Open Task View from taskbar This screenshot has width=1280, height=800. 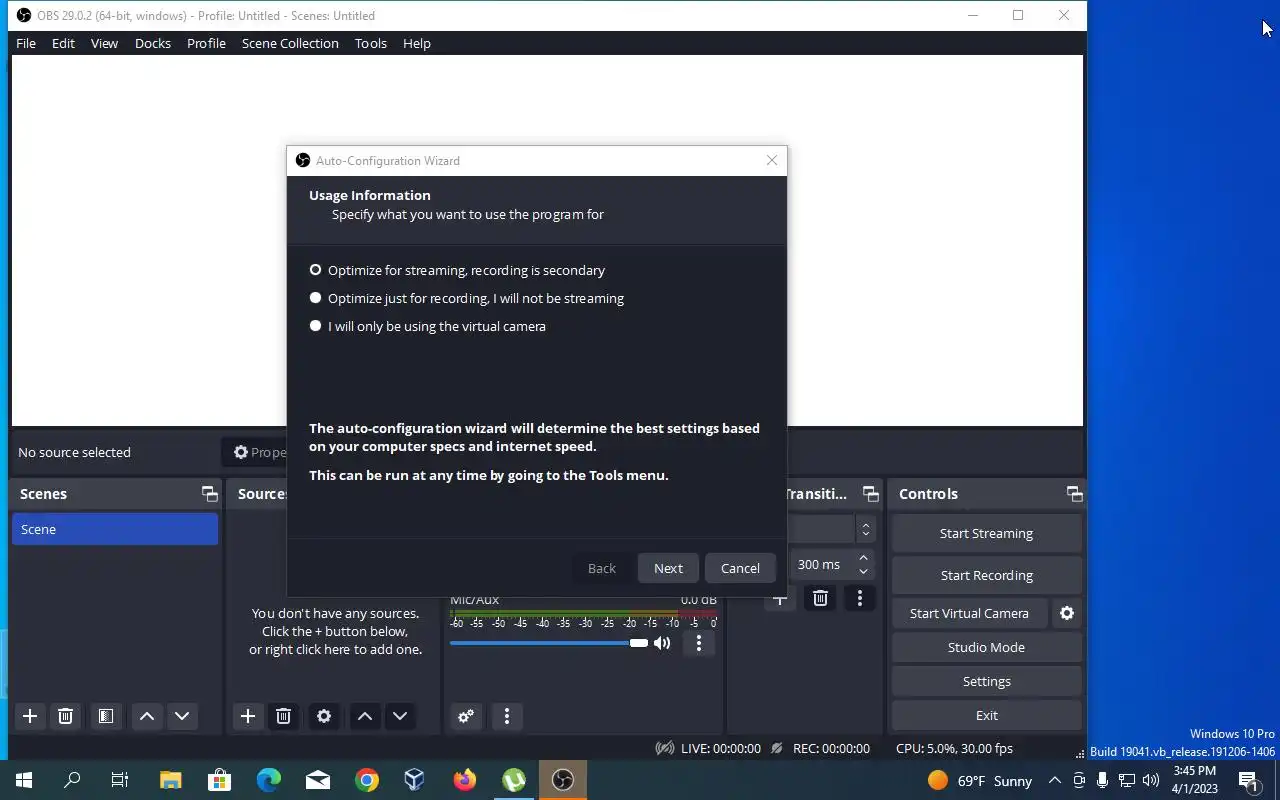(120, 780)
